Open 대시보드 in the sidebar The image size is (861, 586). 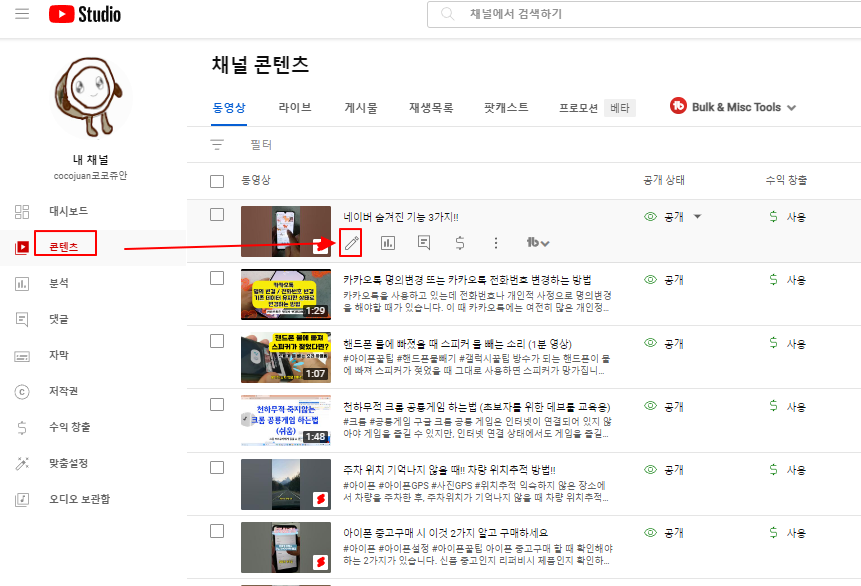69,211
